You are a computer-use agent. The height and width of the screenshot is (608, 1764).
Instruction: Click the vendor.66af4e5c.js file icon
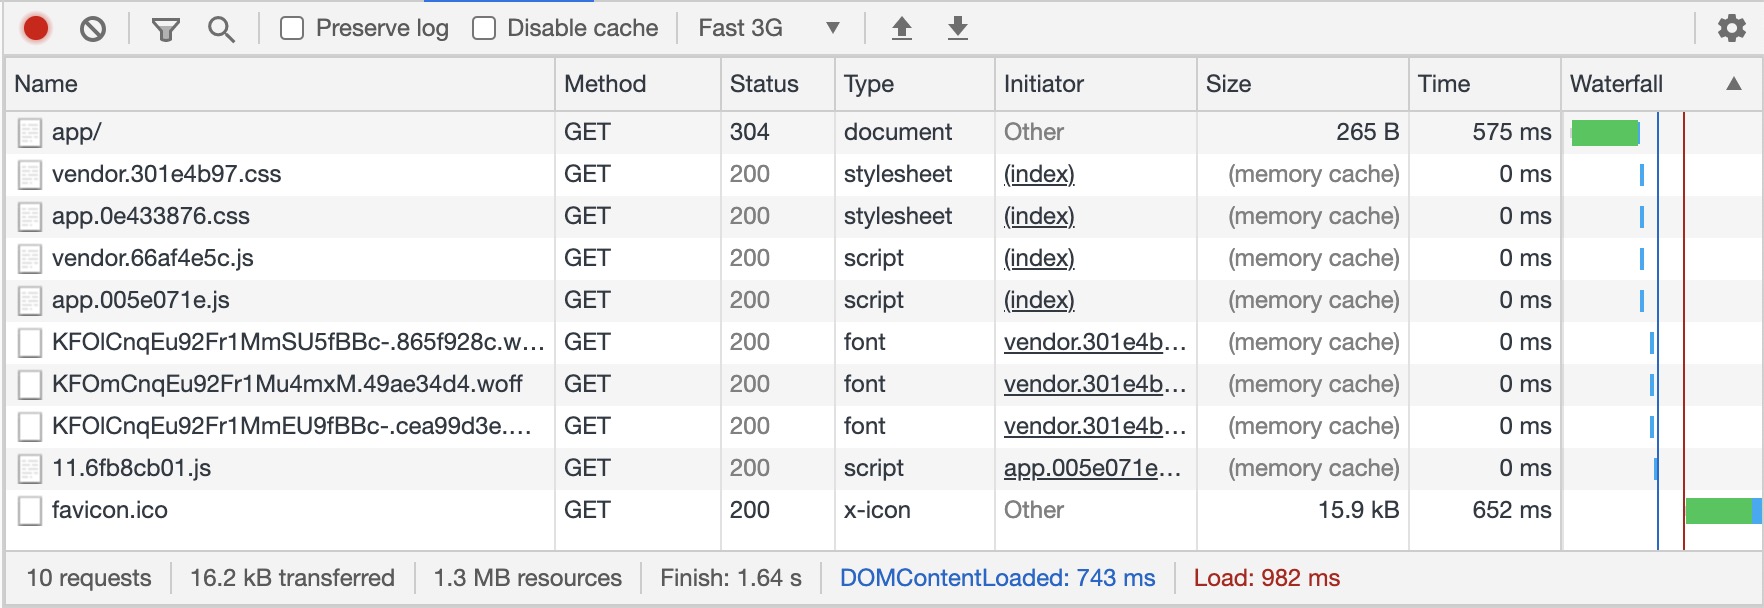coord(30,258)
